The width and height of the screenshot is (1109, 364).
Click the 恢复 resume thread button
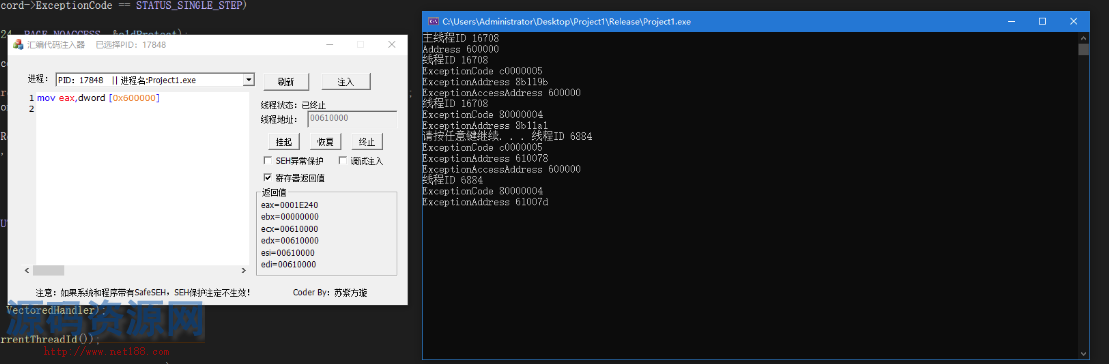(x=325, y=141)
